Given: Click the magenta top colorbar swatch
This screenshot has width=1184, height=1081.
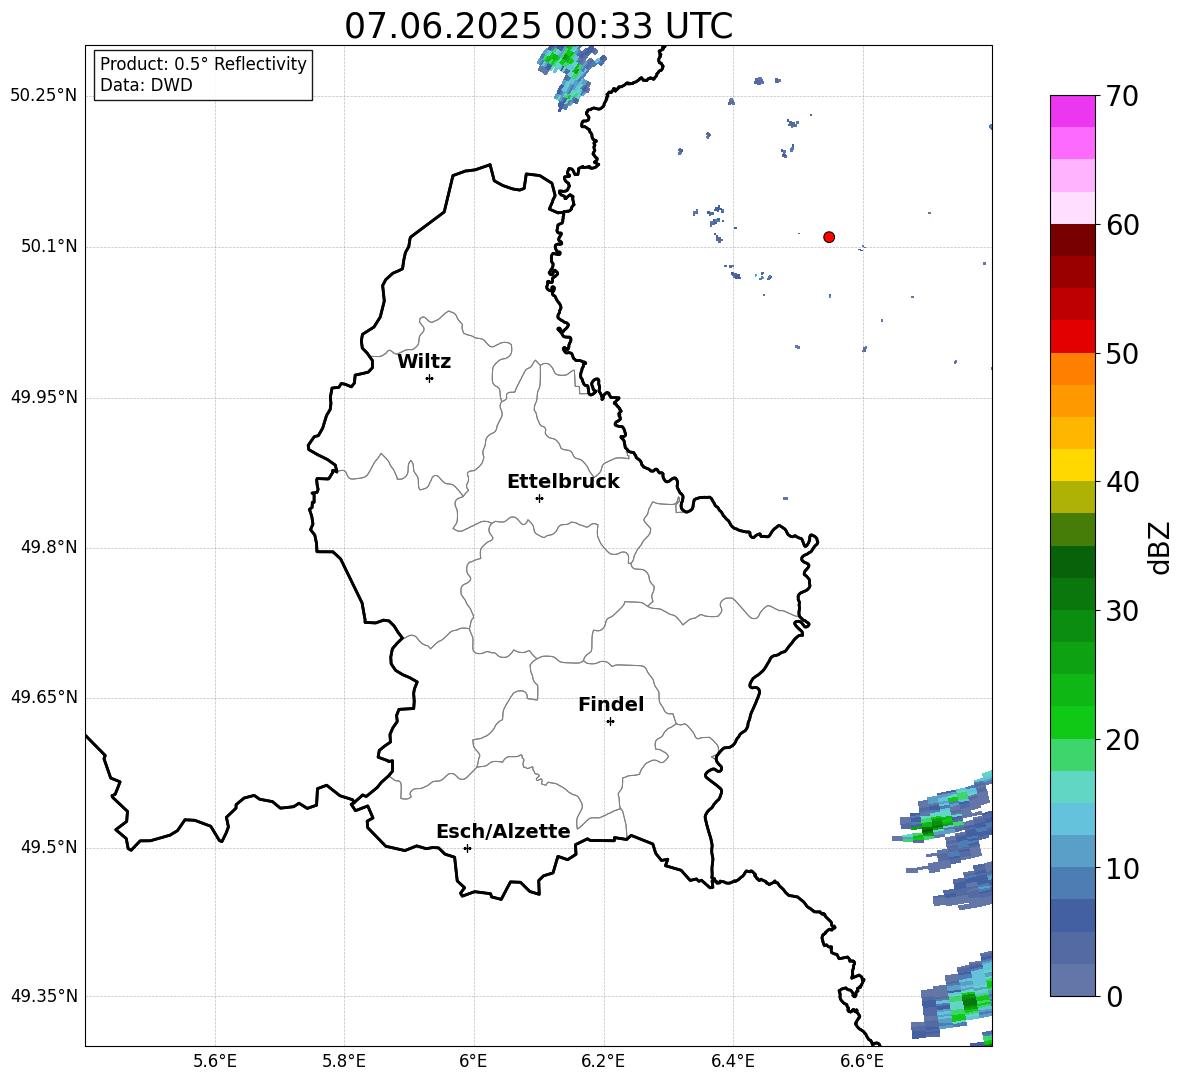Looking at the screenshot, I should pos(1072,111).
